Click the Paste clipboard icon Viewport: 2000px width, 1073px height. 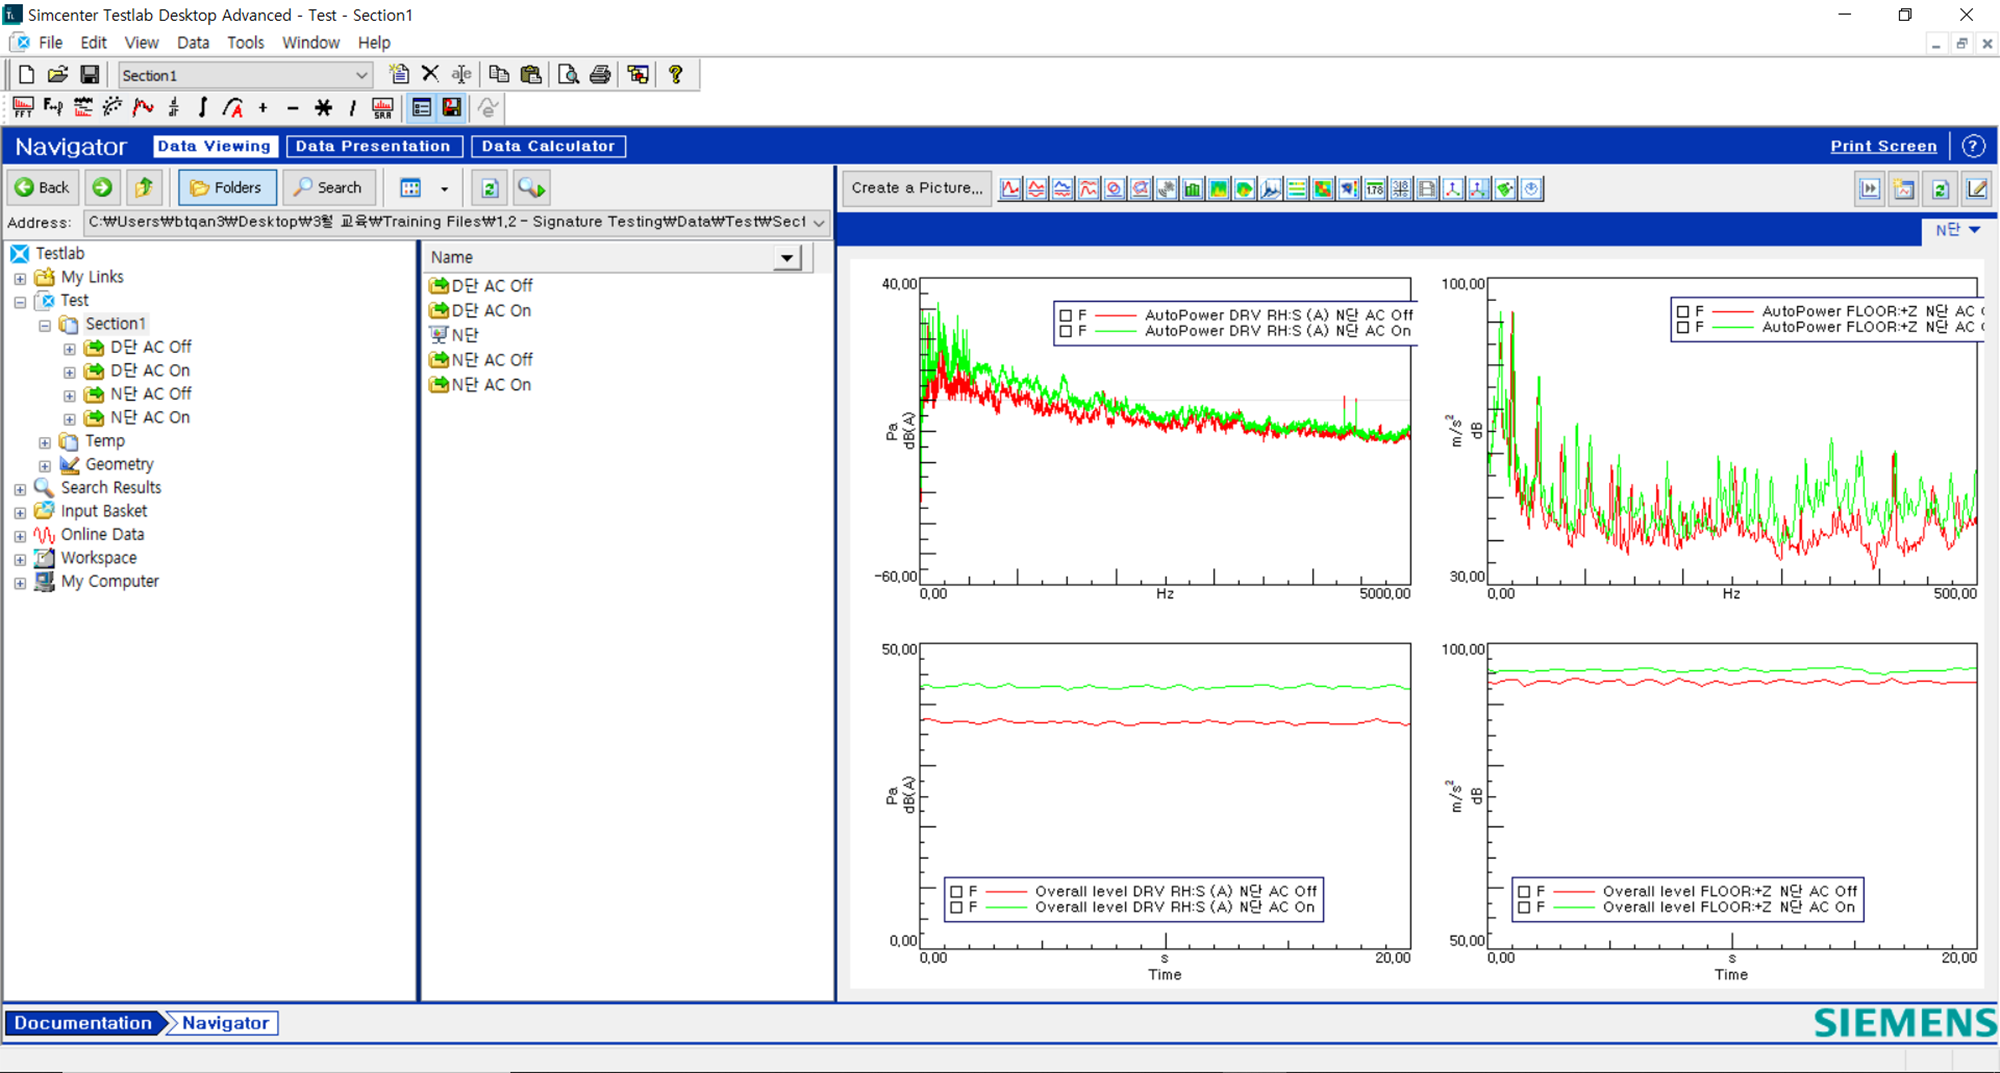(530, 74)
